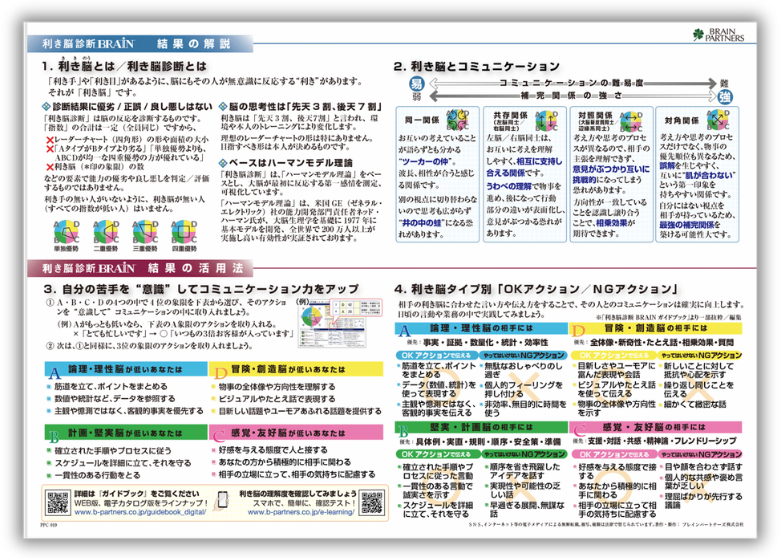The image size is (784, 558).
Task: Select the 結果の解説 section header tab
Action: click(x=140, y=44)
